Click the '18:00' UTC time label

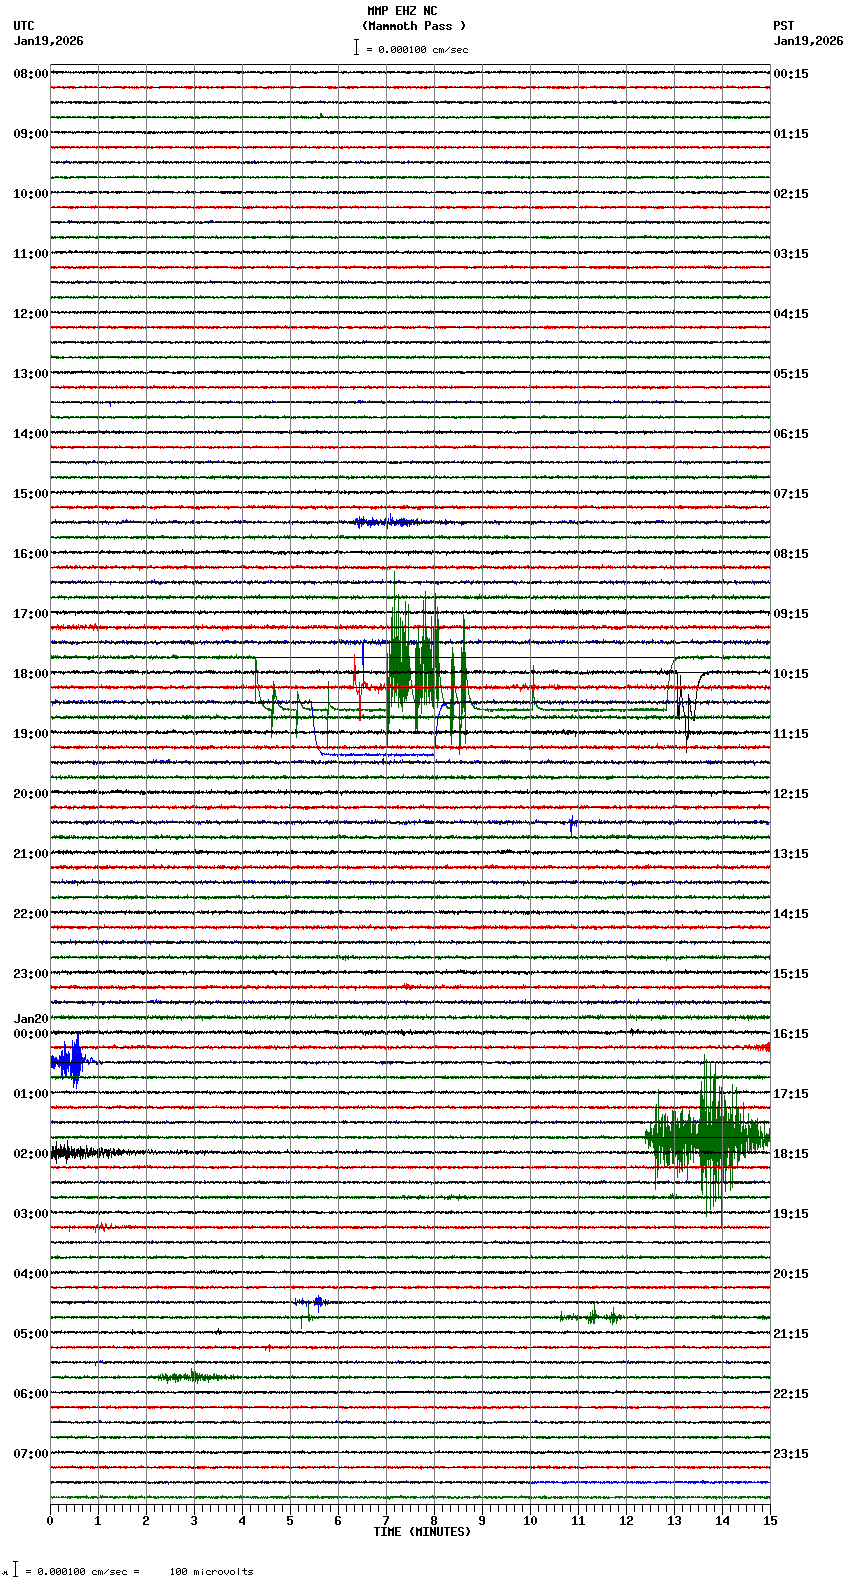31,674
